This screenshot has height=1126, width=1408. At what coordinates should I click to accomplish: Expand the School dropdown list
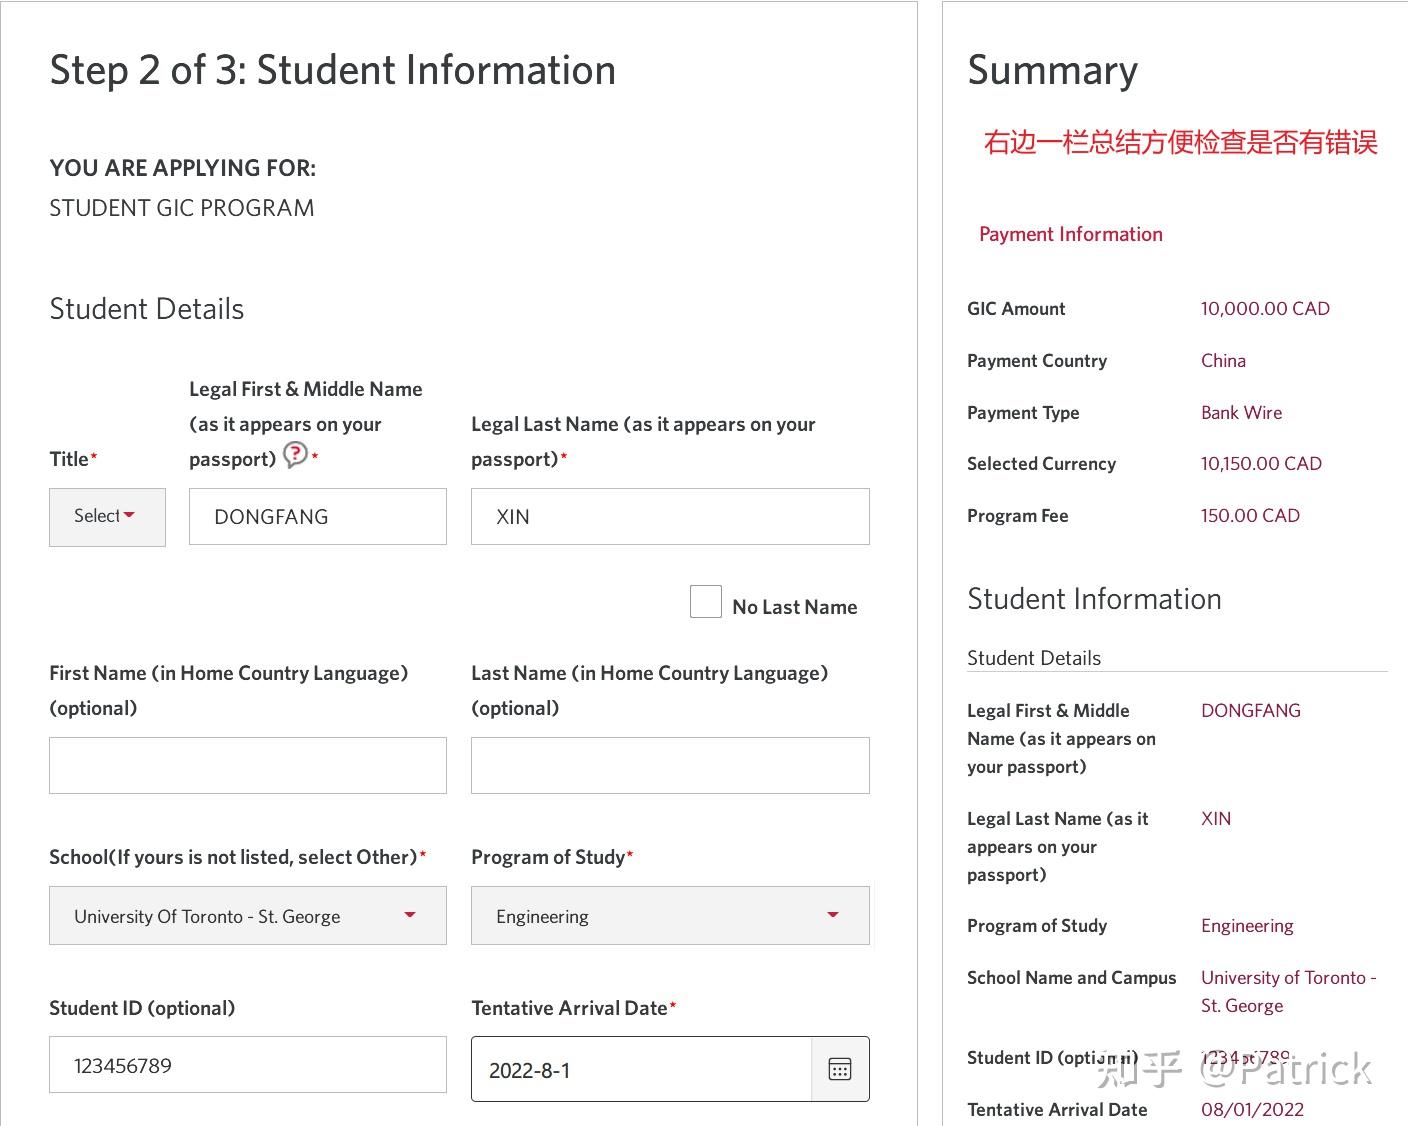247,916
